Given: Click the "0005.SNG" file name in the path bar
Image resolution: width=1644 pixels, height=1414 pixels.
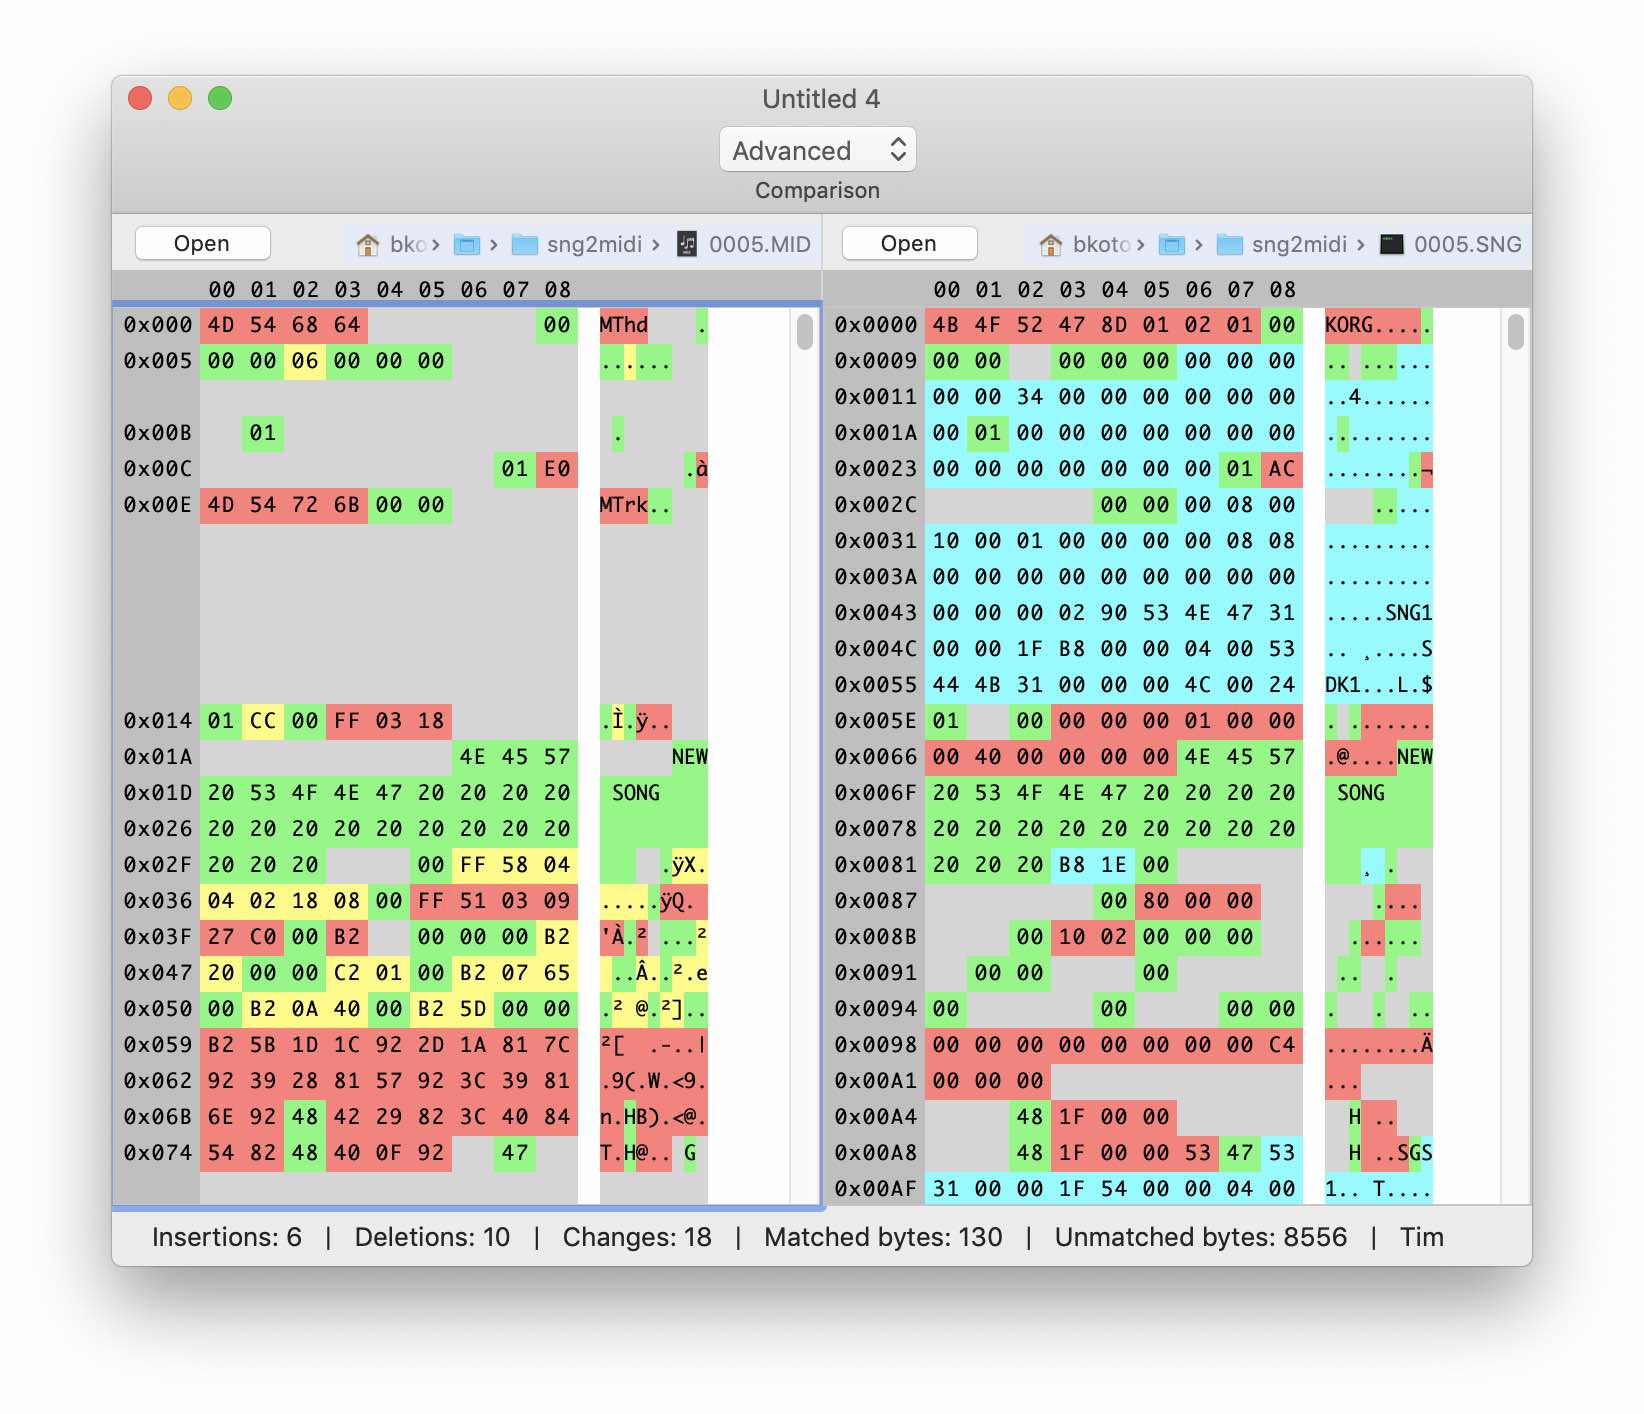Looking at the screenshot, I should click(x=1467, y=244).
